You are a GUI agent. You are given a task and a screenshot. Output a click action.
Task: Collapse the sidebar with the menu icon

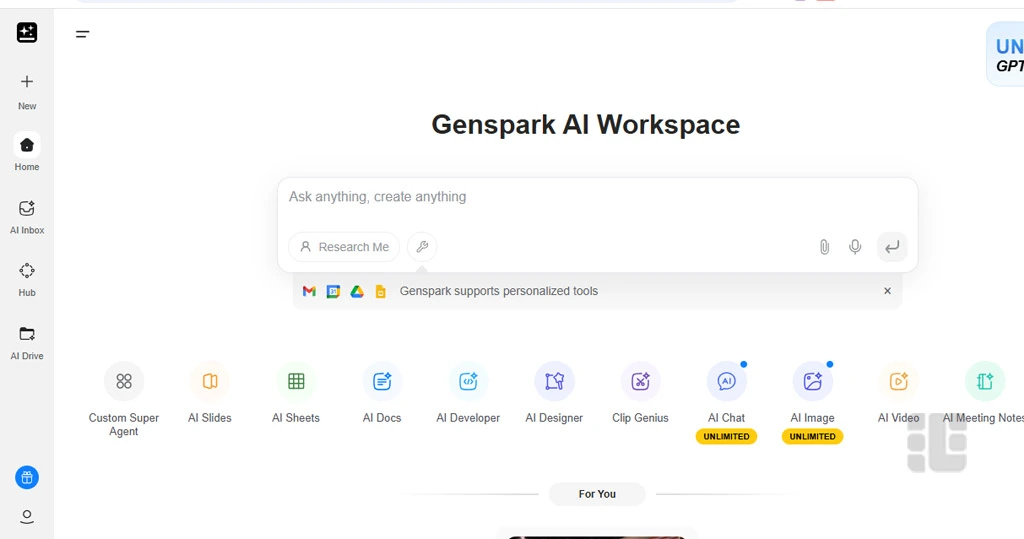point(83,34)
